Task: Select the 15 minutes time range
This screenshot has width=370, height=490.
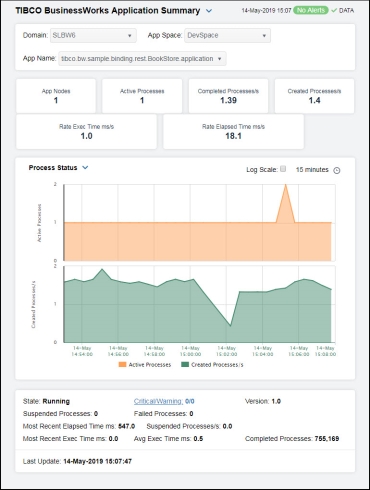Action: (312, 170)
